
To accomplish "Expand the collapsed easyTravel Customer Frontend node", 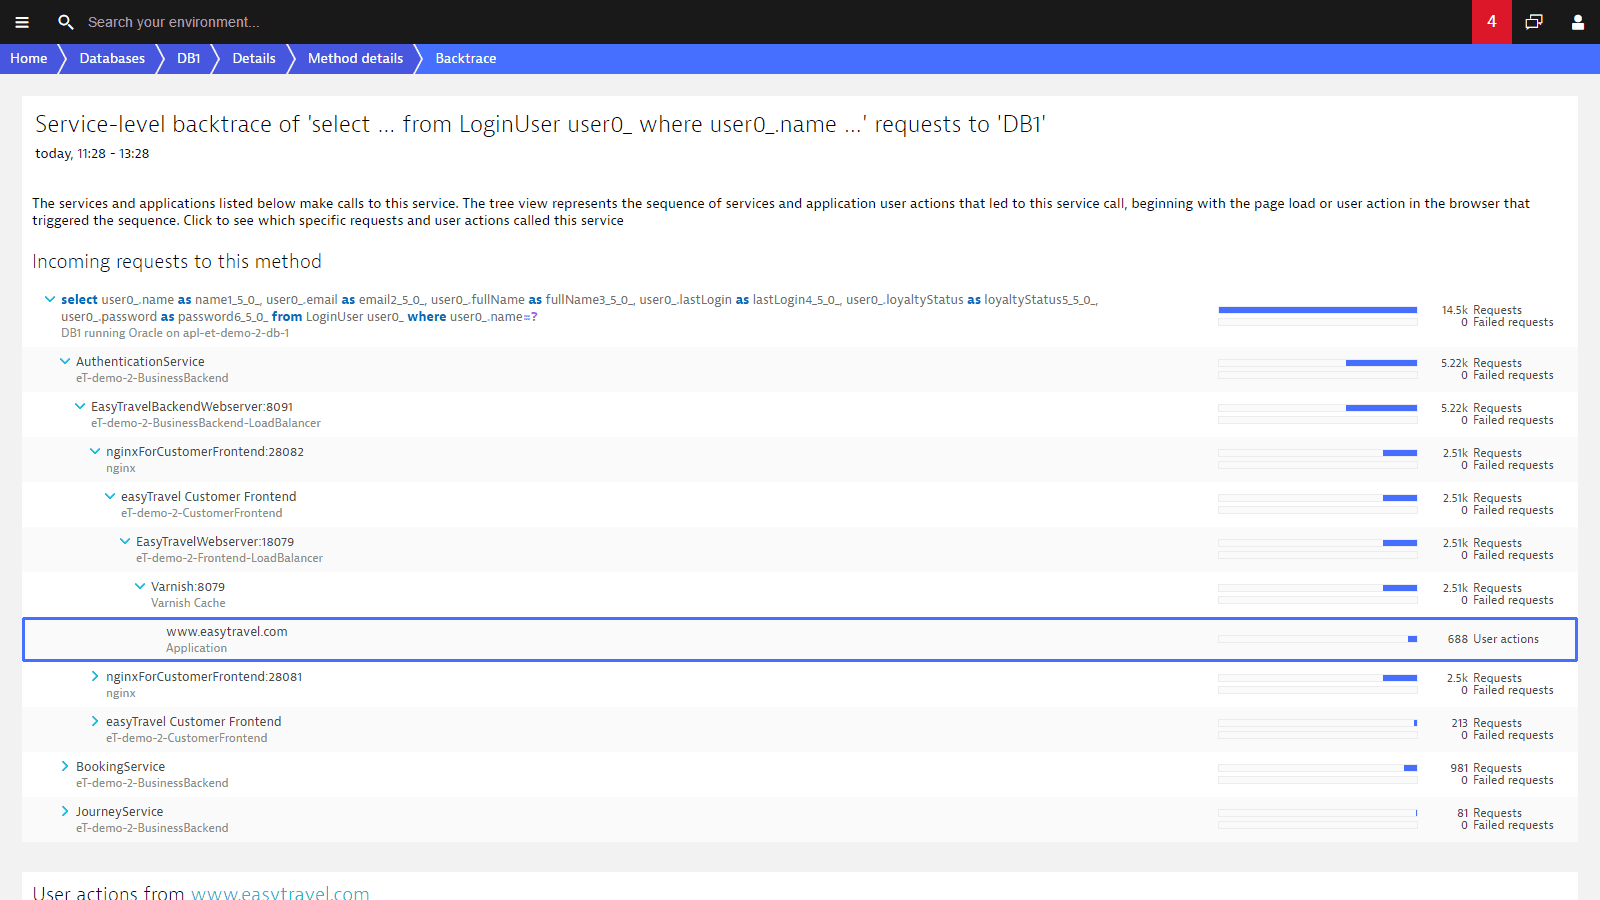I will point(95,721).
